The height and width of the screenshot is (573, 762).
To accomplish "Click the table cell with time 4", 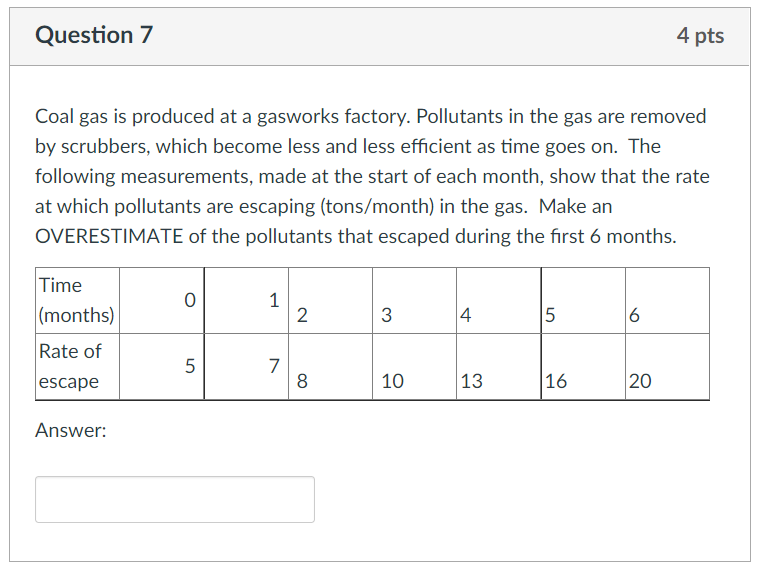I will pos(499,300).
